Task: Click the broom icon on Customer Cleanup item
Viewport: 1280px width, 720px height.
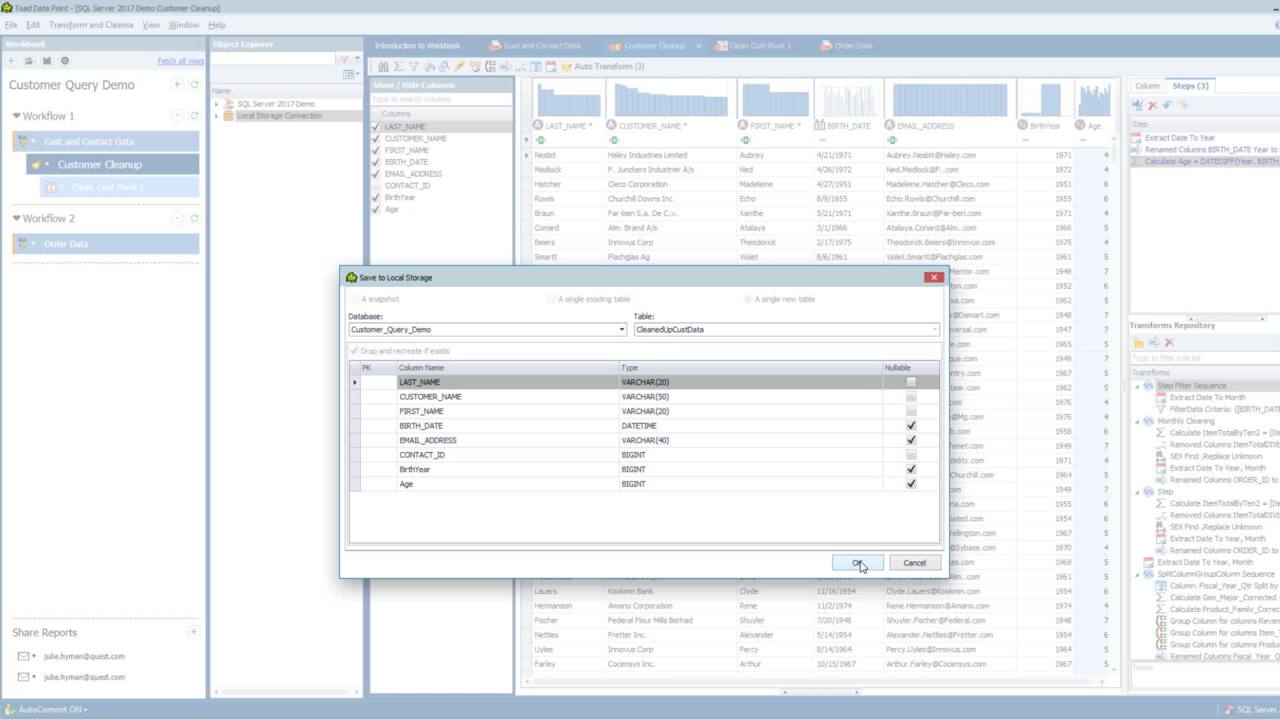Action: pos(36,164)
